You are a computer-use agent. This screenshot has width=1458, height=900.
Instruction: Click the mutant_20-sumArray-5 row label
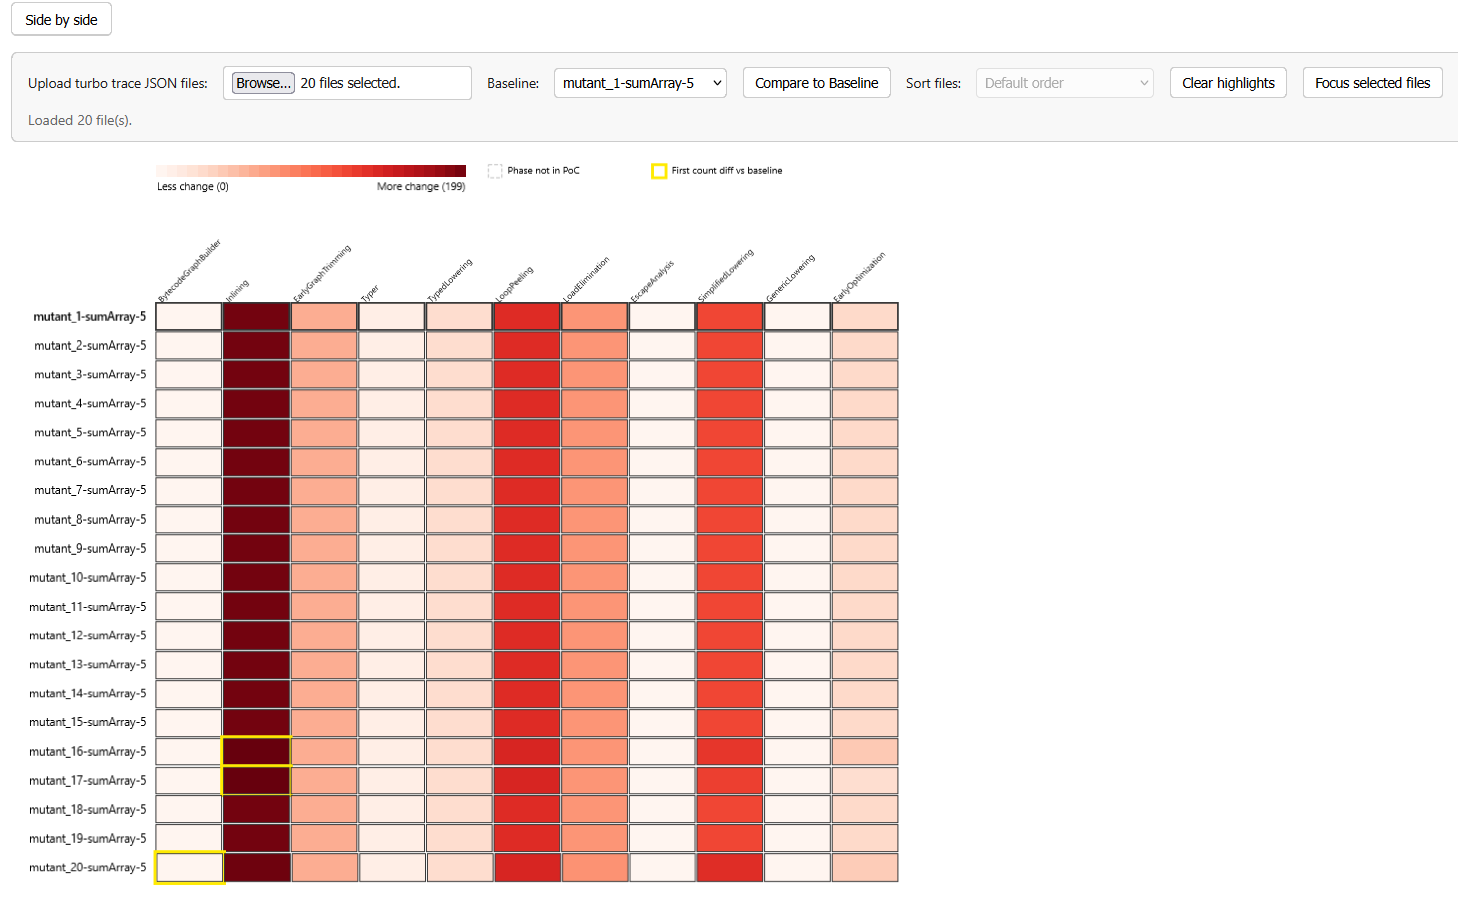coord(88,867)
